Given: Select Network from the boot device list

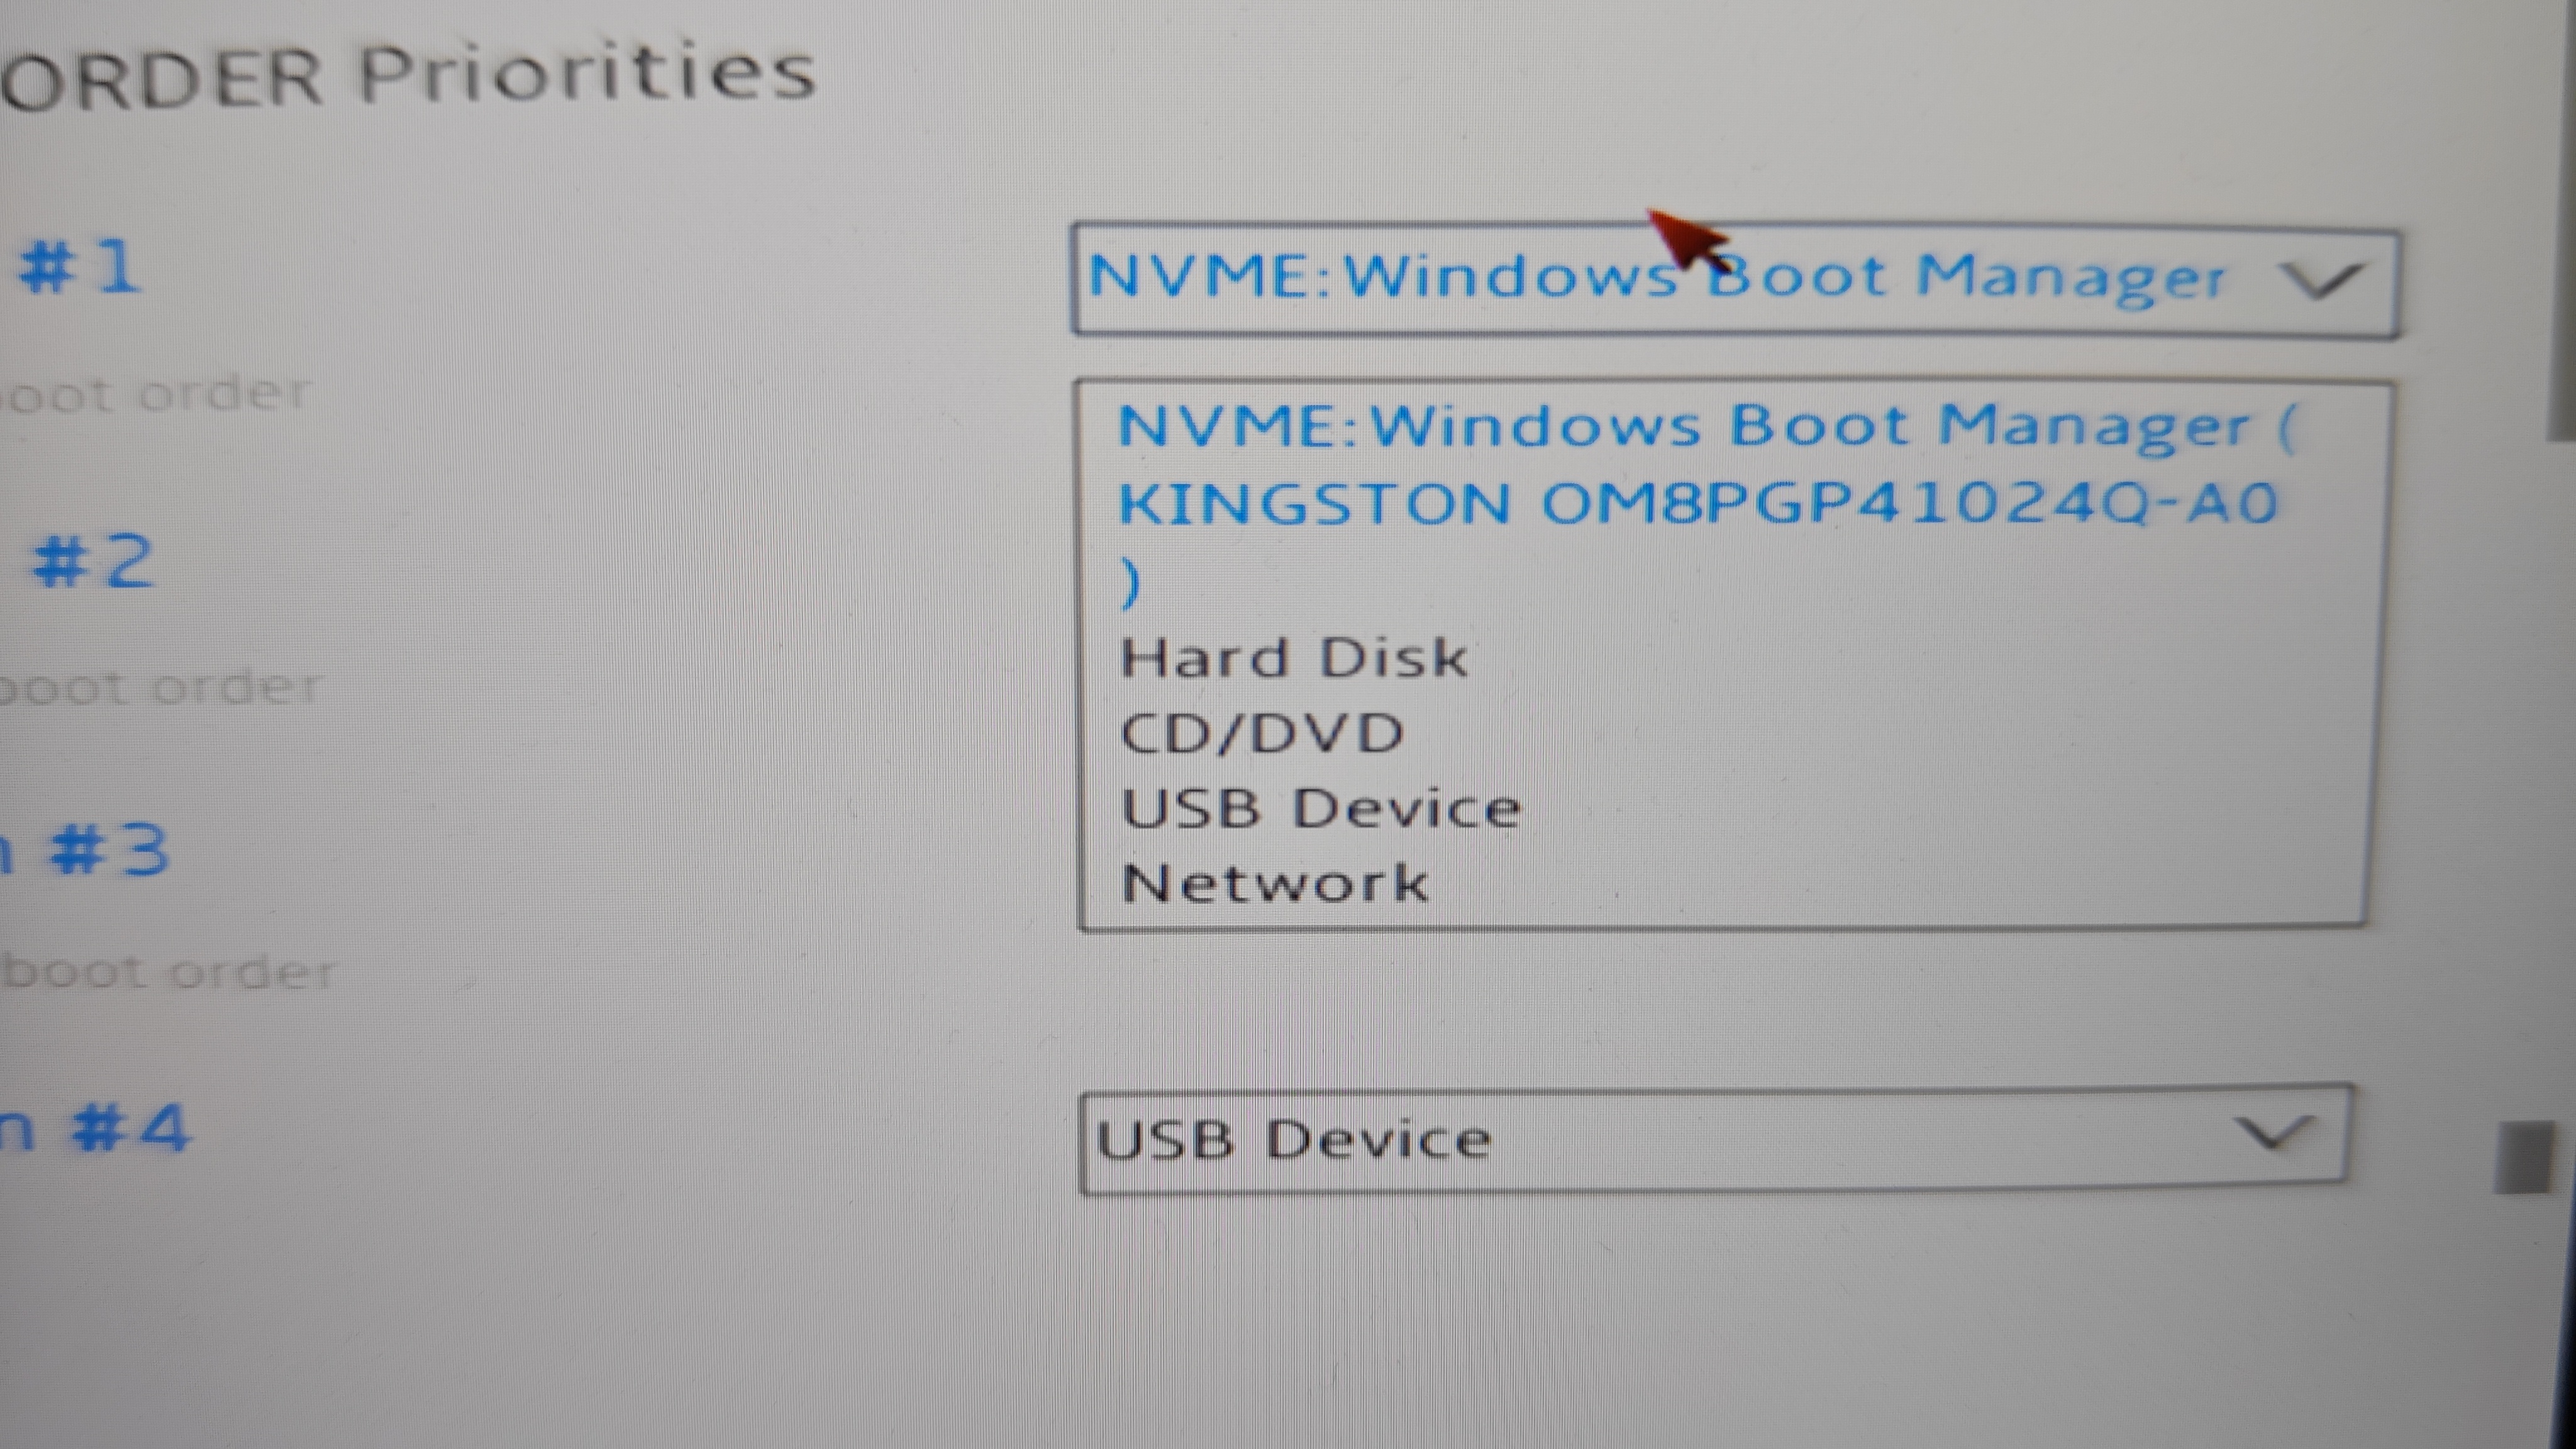Looking at the screenshot, I should tap(1274, 883).
